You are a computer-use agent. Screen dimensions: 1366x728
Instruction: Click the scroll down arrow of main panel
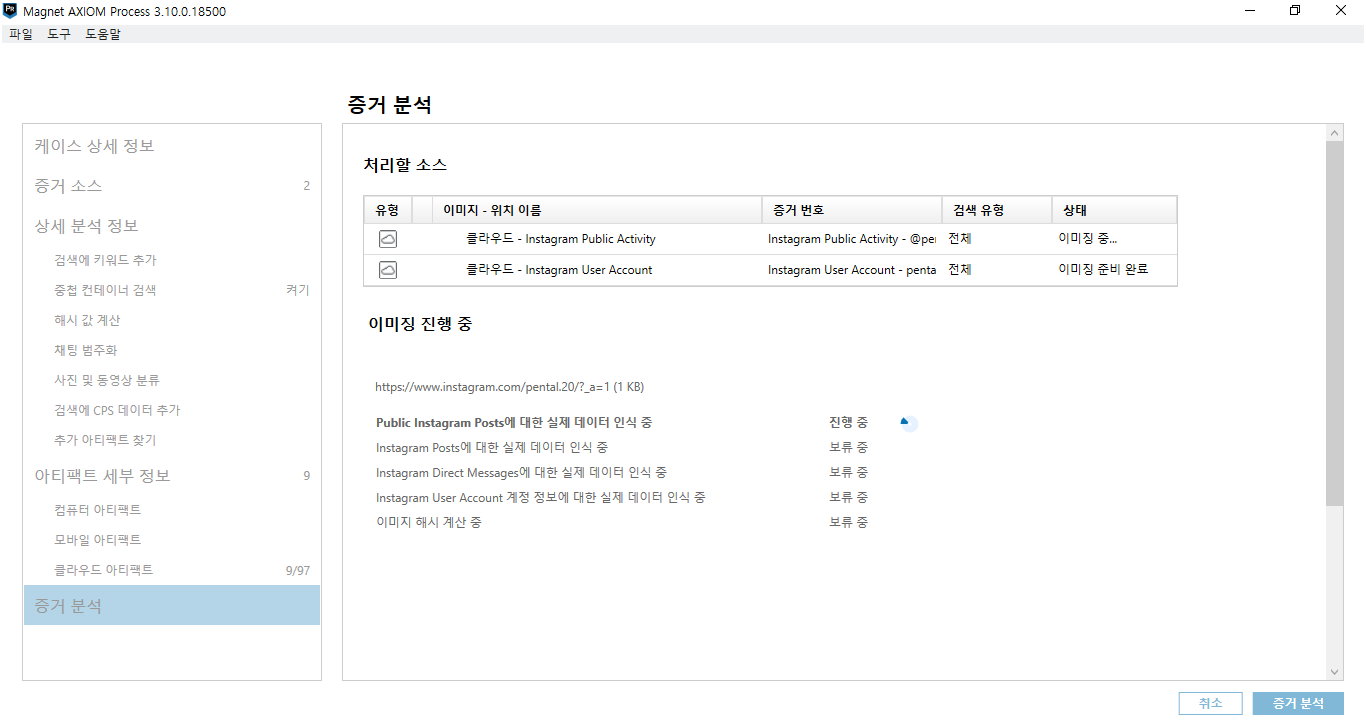(1335, 673)
